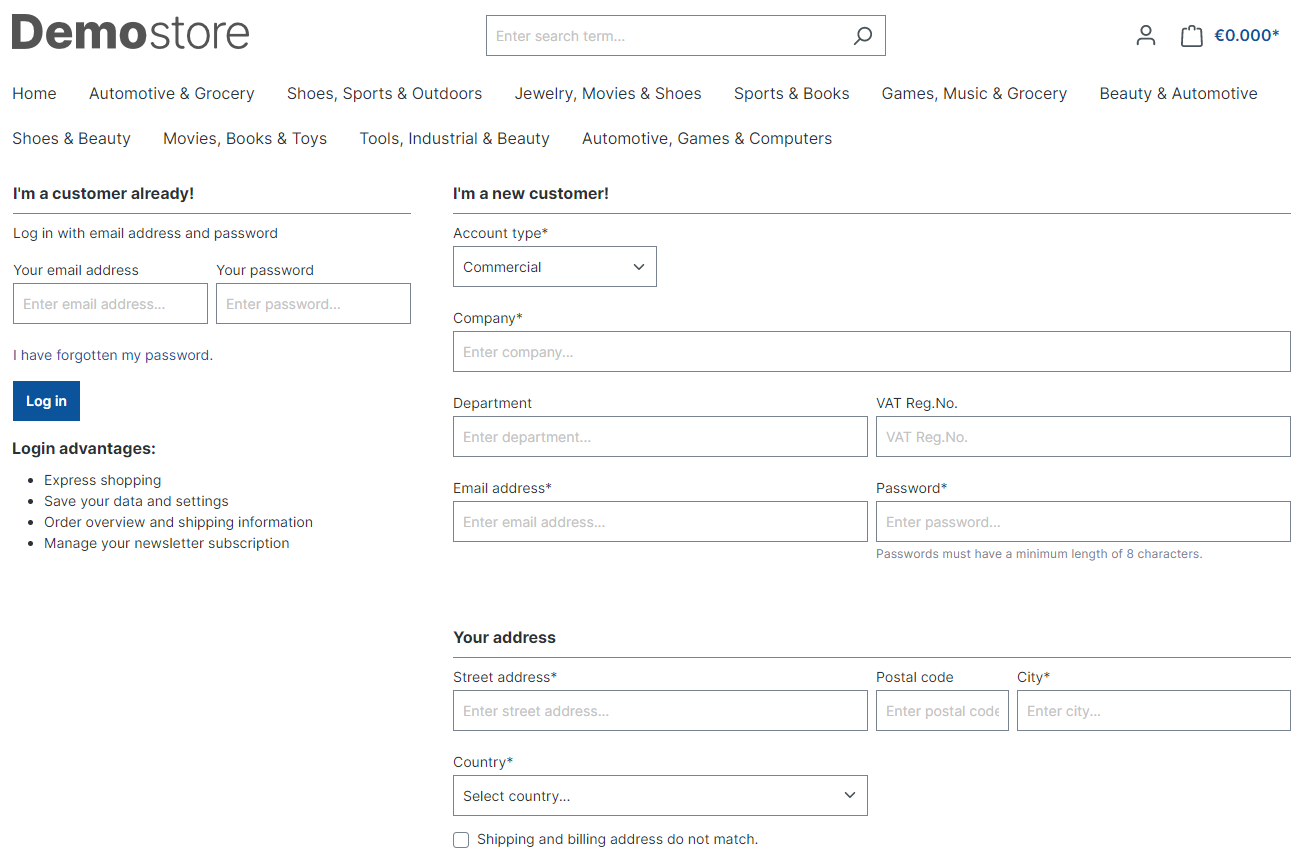Check 'Shipping and billing address do not match'
1300x865 pixels.
tap(461, 840)
